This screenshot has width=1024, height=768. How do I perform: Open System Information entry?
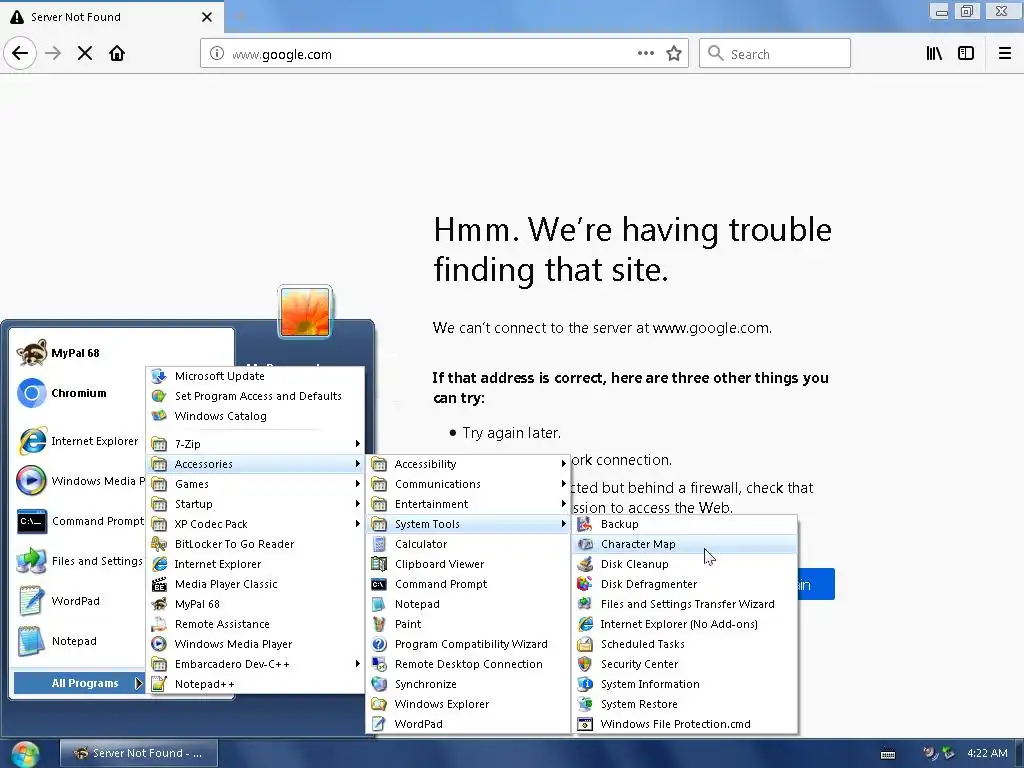click(686, 684)
